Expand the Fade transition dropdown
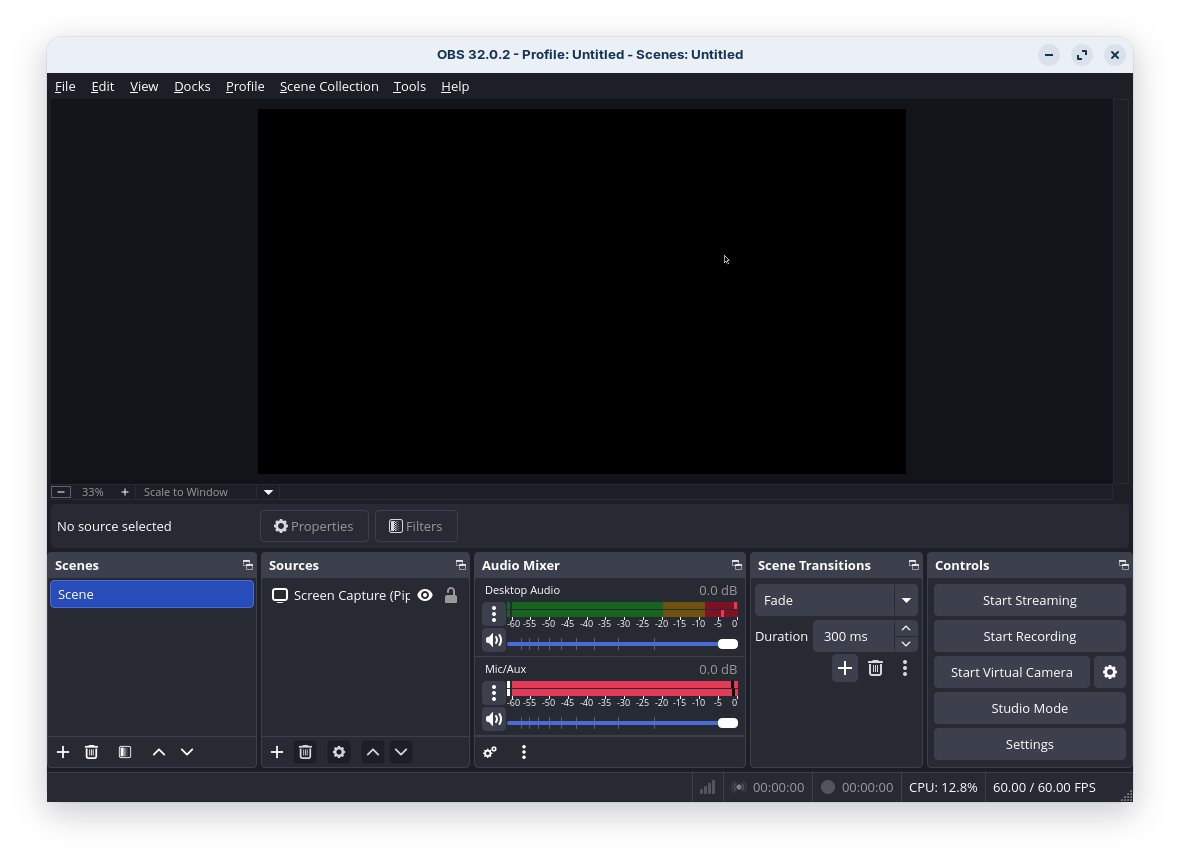 (x=906, y=600)
